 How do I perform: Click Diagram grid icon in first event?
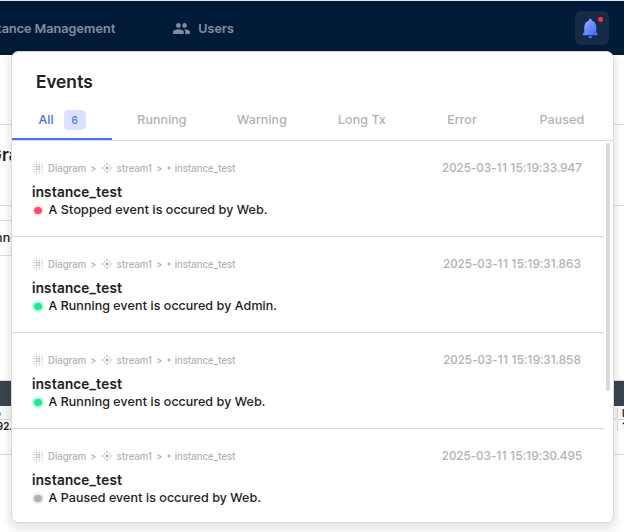(38, 168)
